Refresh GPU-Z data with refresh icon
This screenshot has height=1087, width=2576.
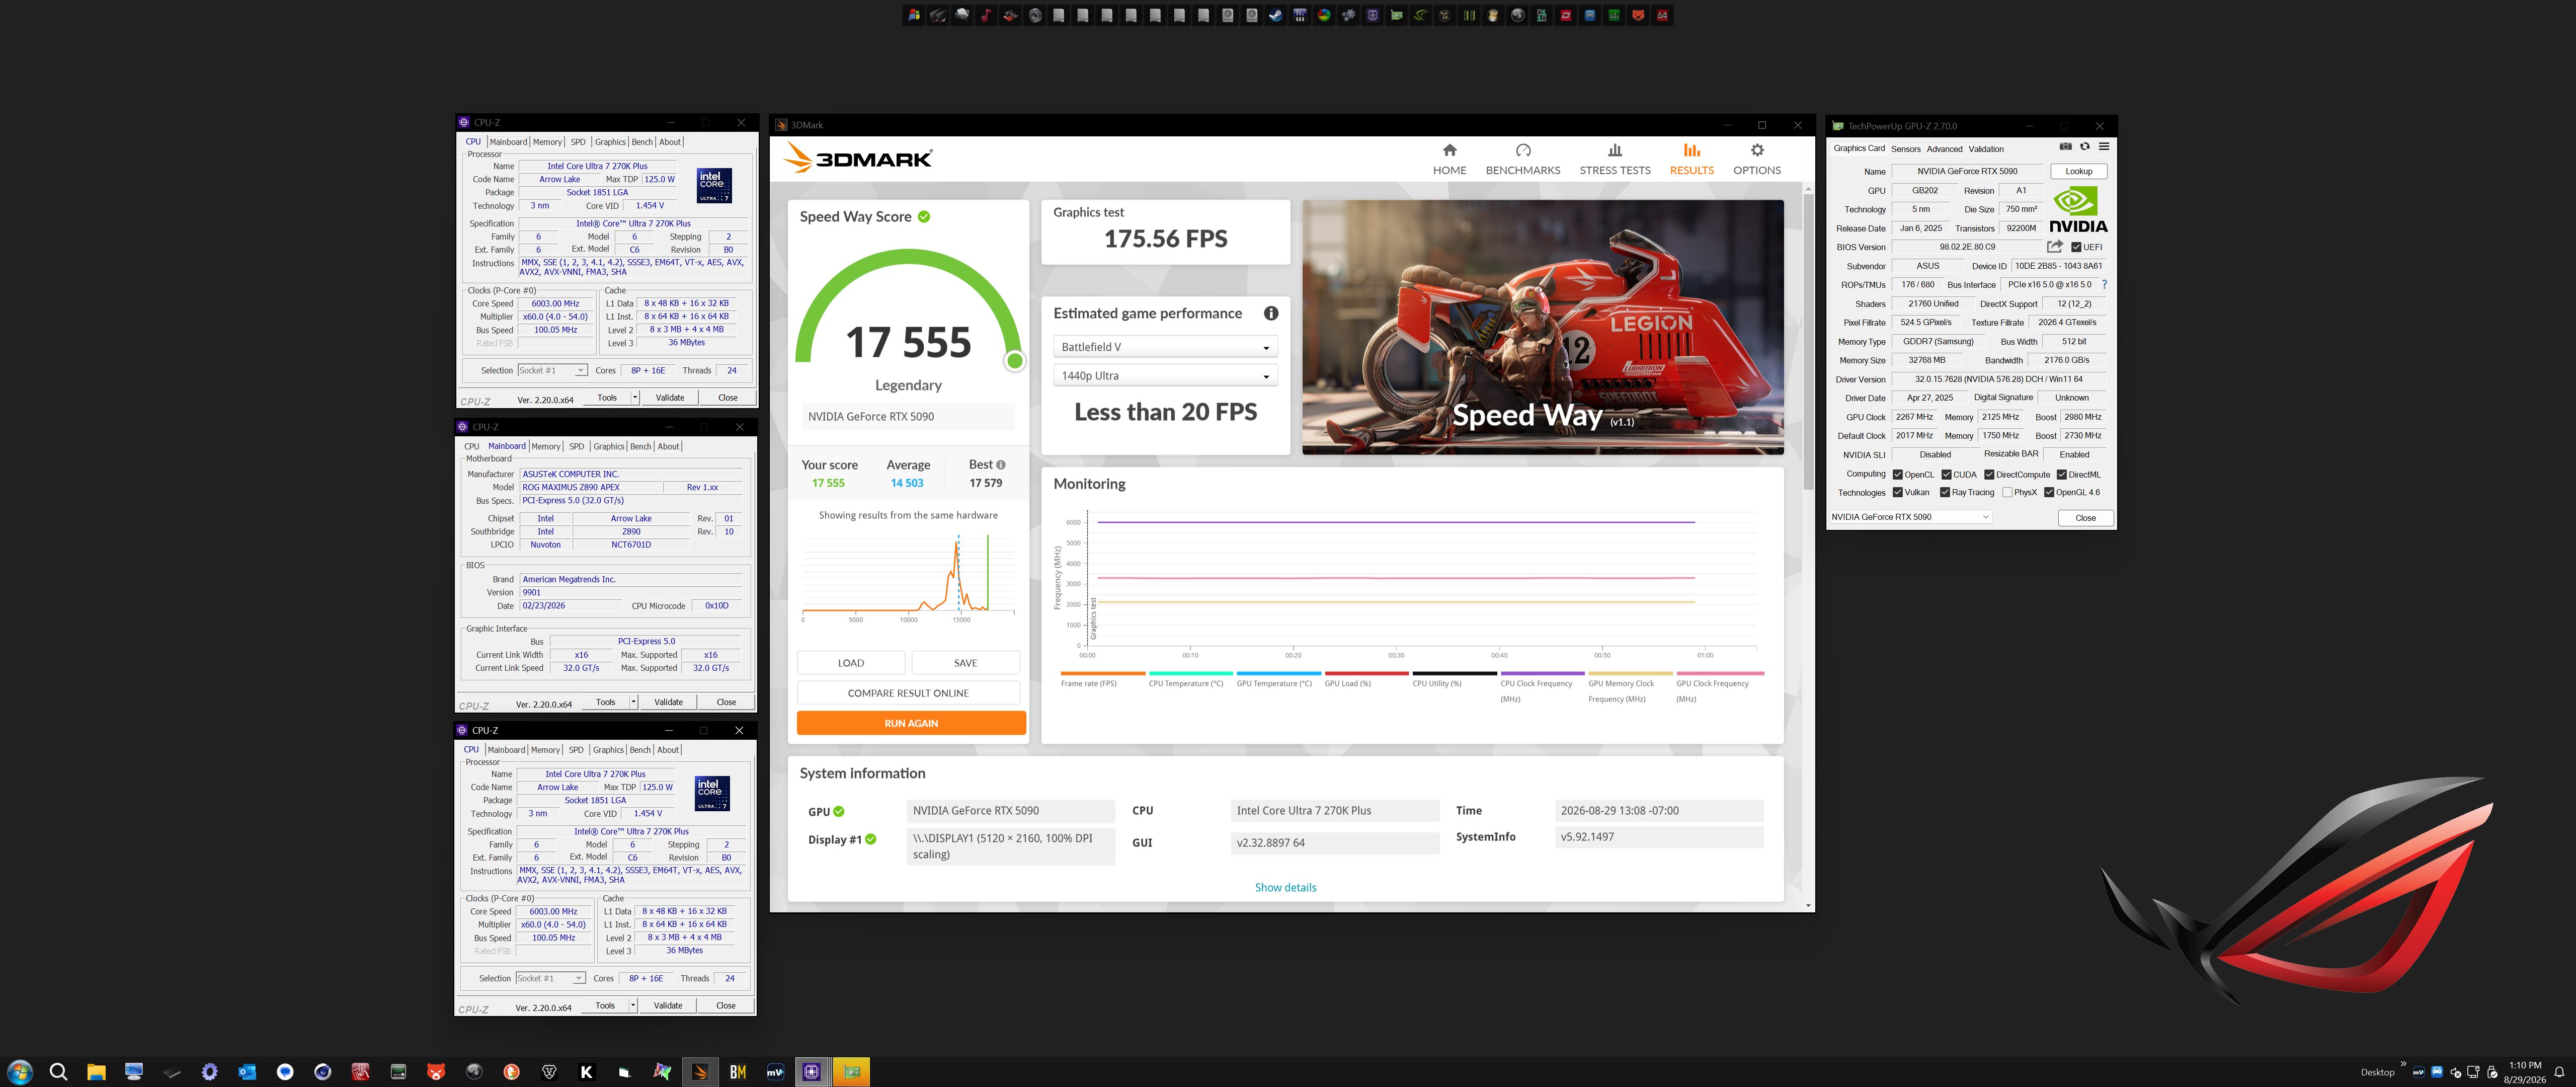(x=2085, y=147)
